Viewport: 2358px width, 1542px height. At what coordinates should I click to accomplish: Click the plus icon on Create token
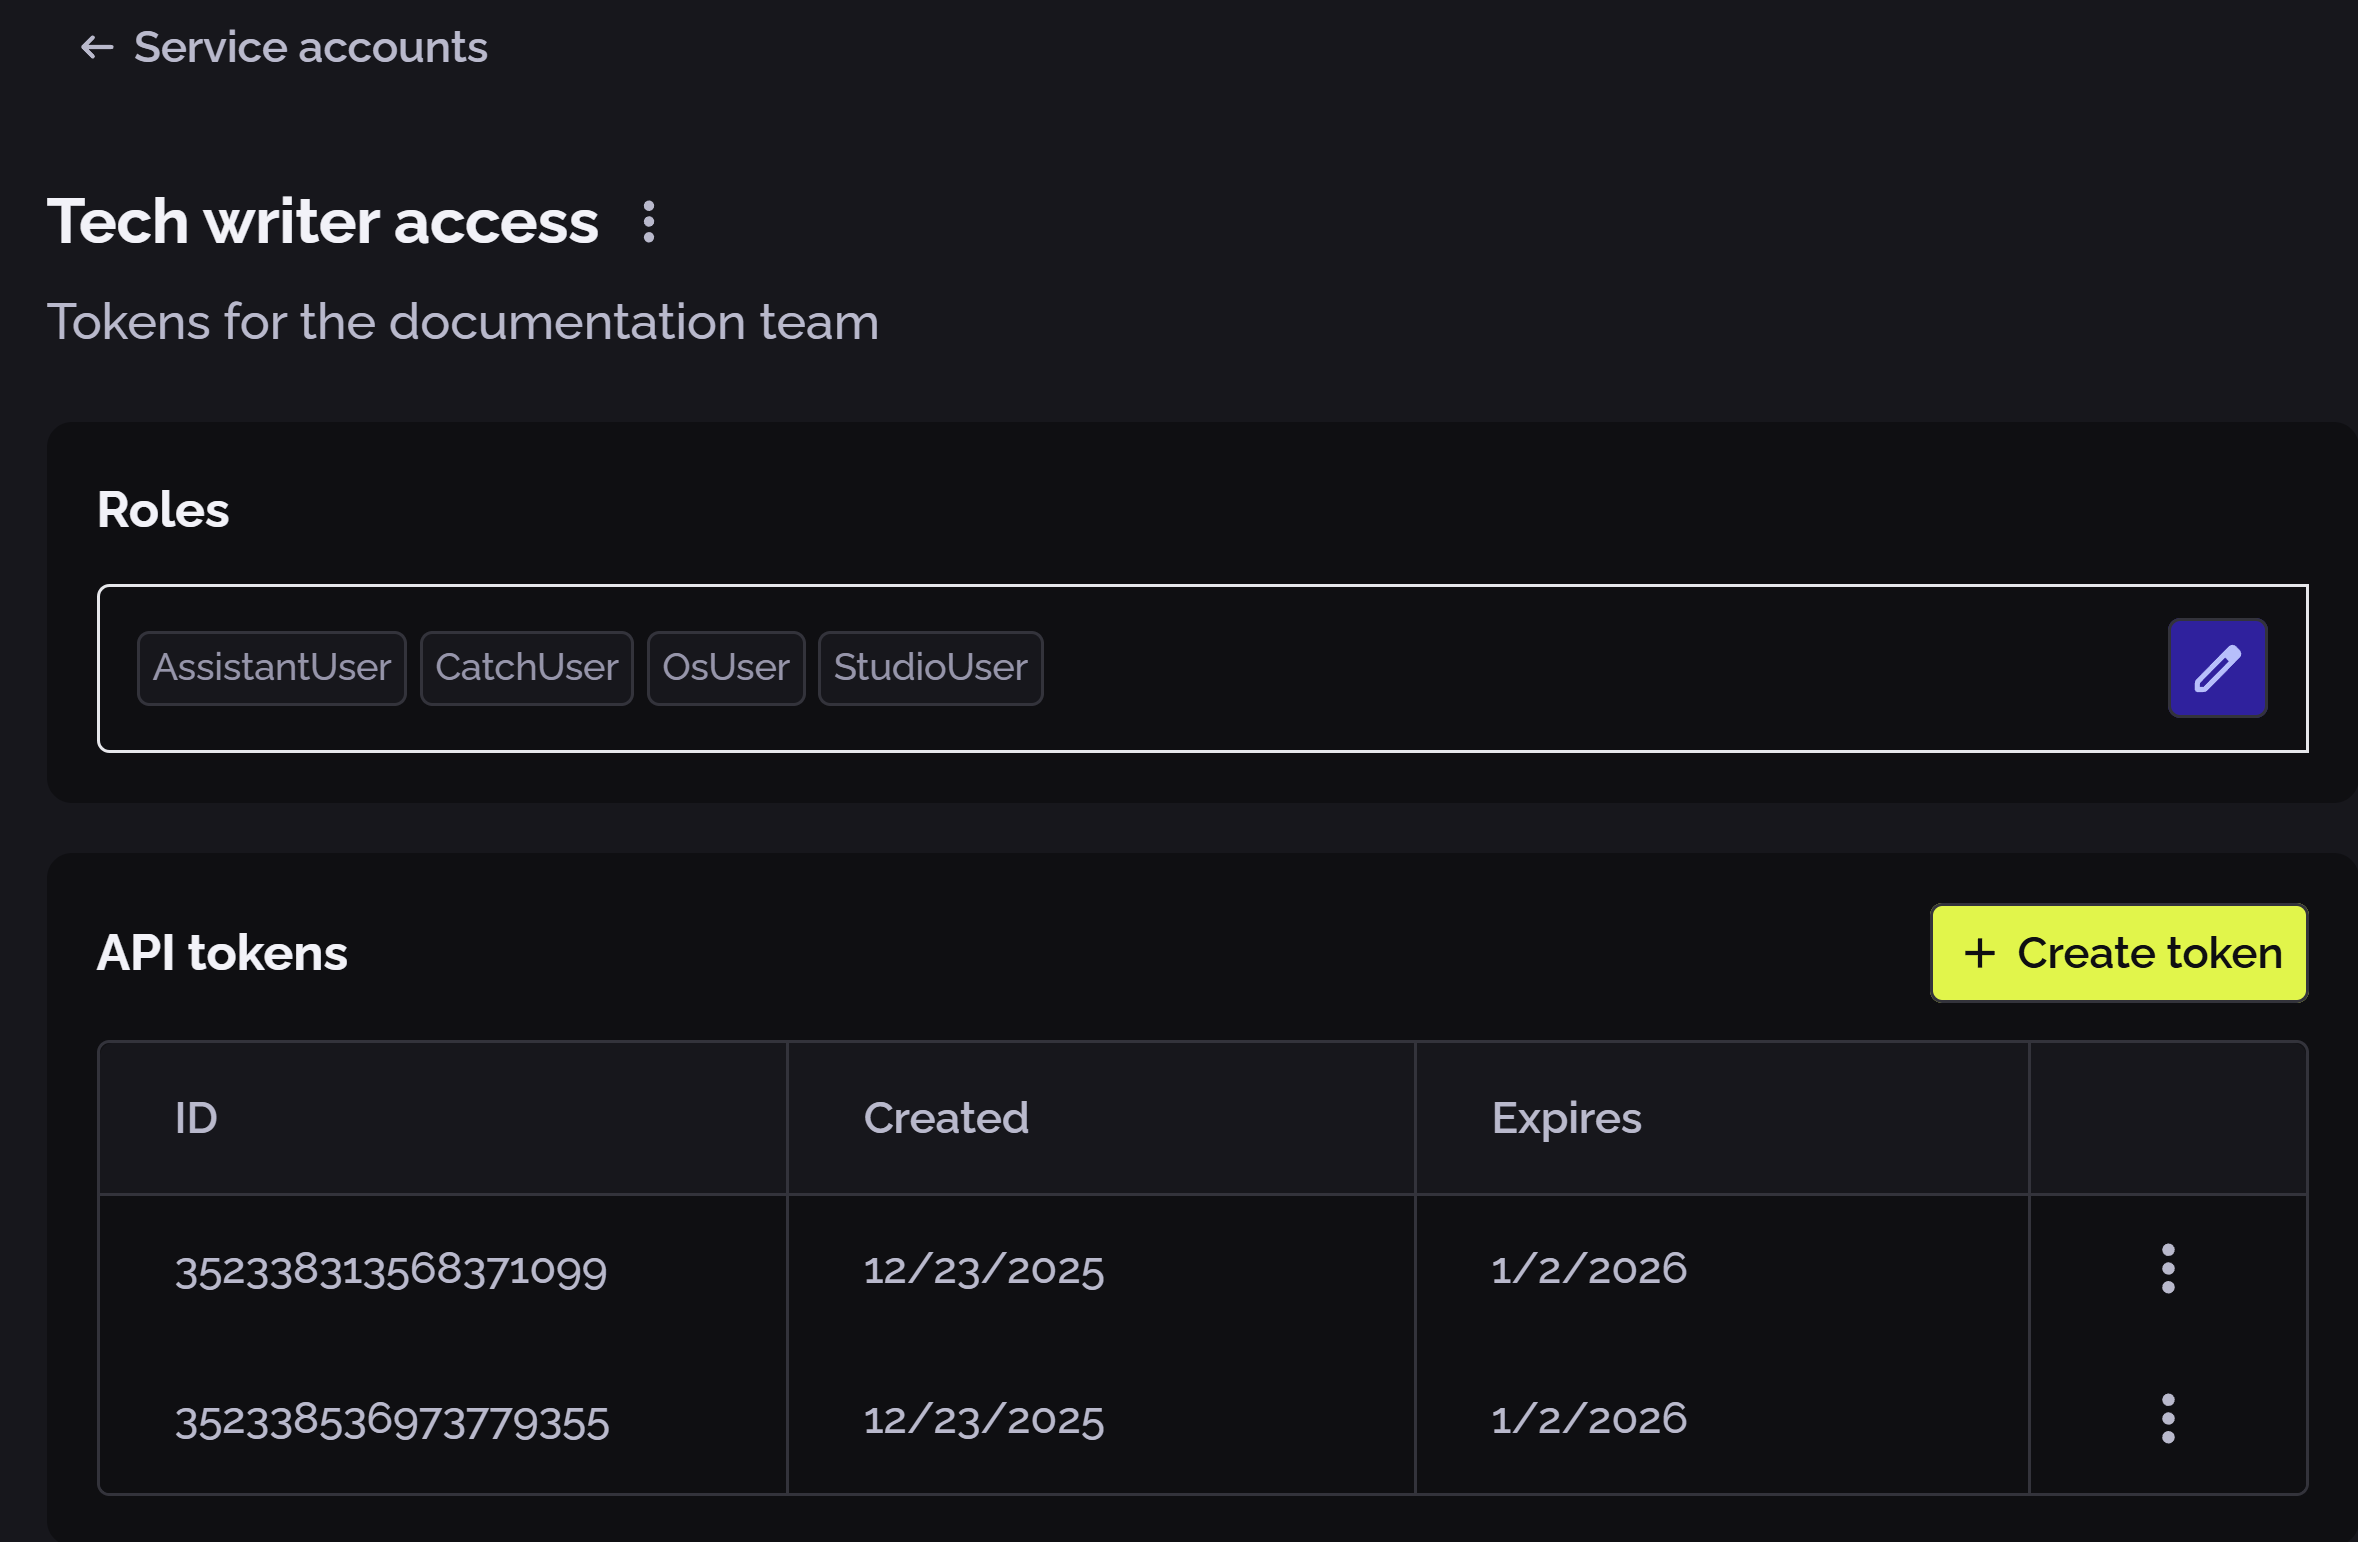click(x=1982, y=953)
